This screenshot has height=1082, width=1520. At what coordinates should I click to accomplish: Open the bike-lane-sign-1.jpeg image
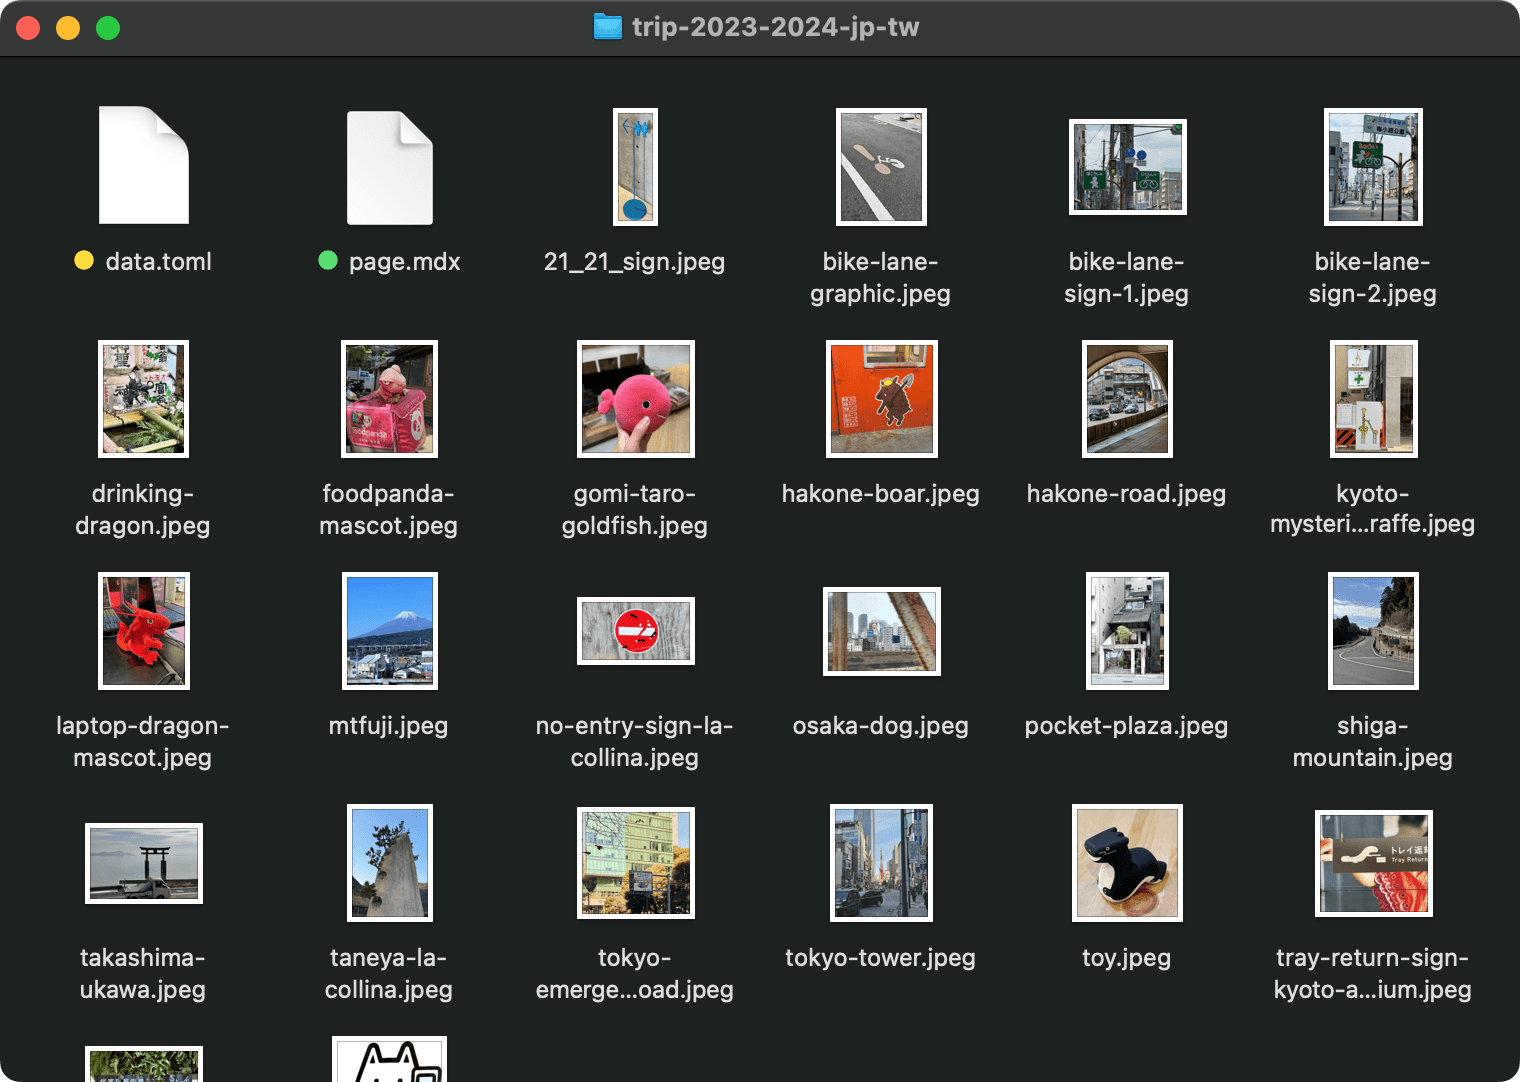(x=1127, y=167)
